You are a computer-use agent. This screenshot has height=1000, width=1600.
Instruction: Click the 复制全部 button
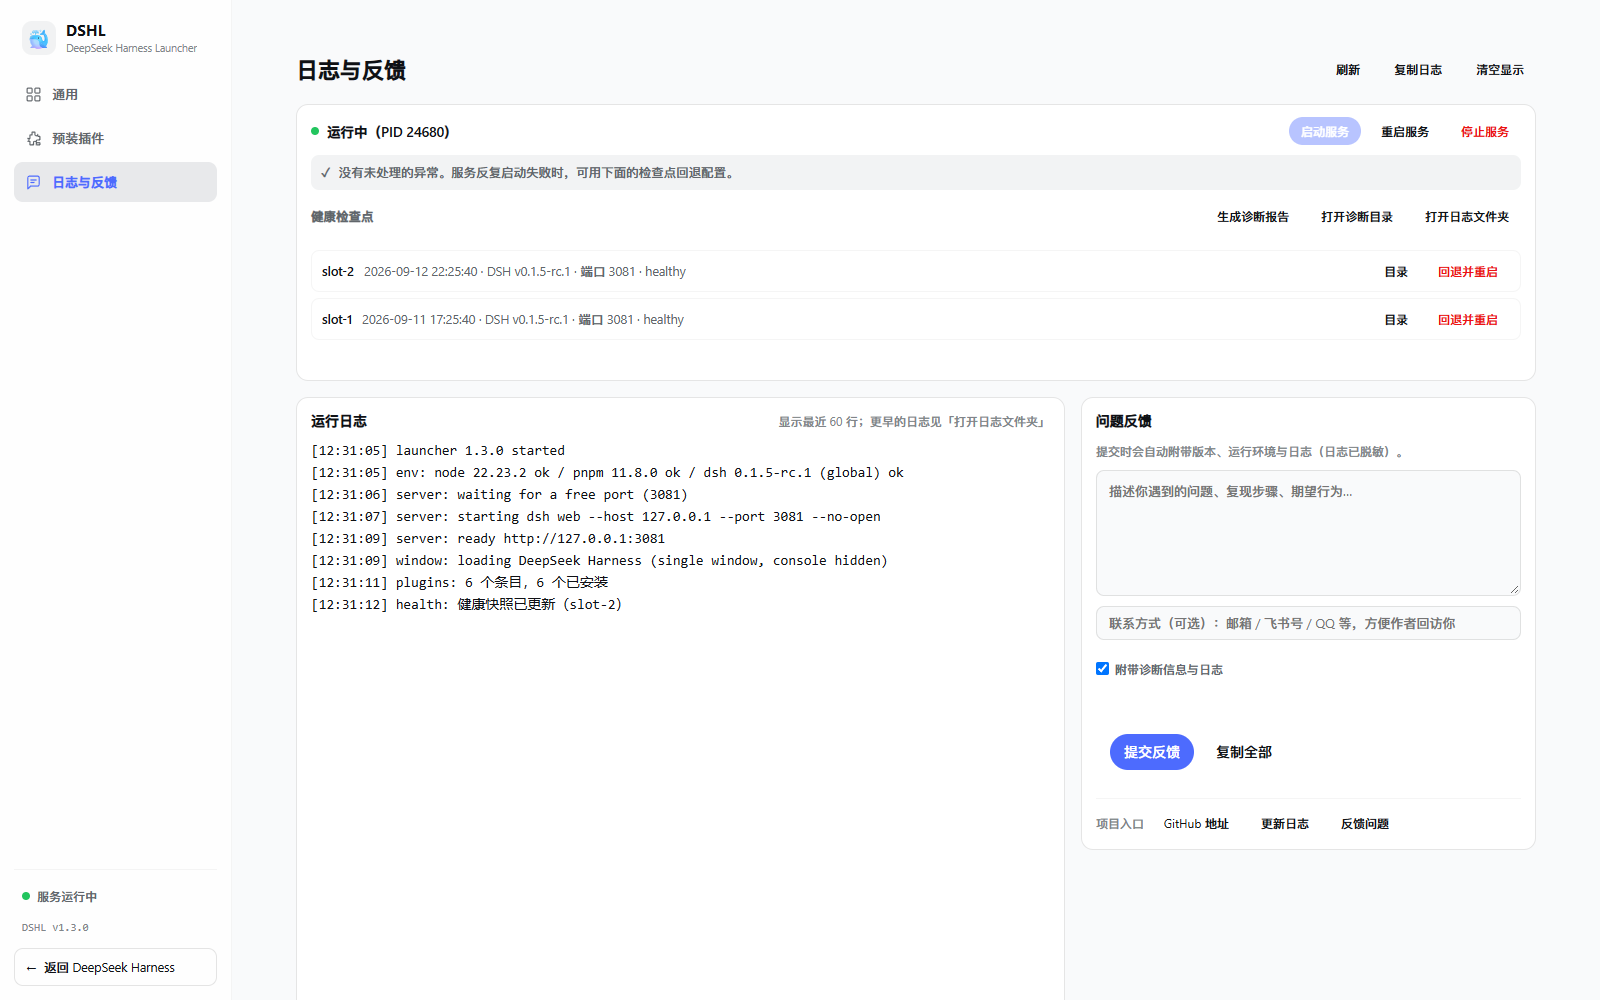[x=1244, y=752]
